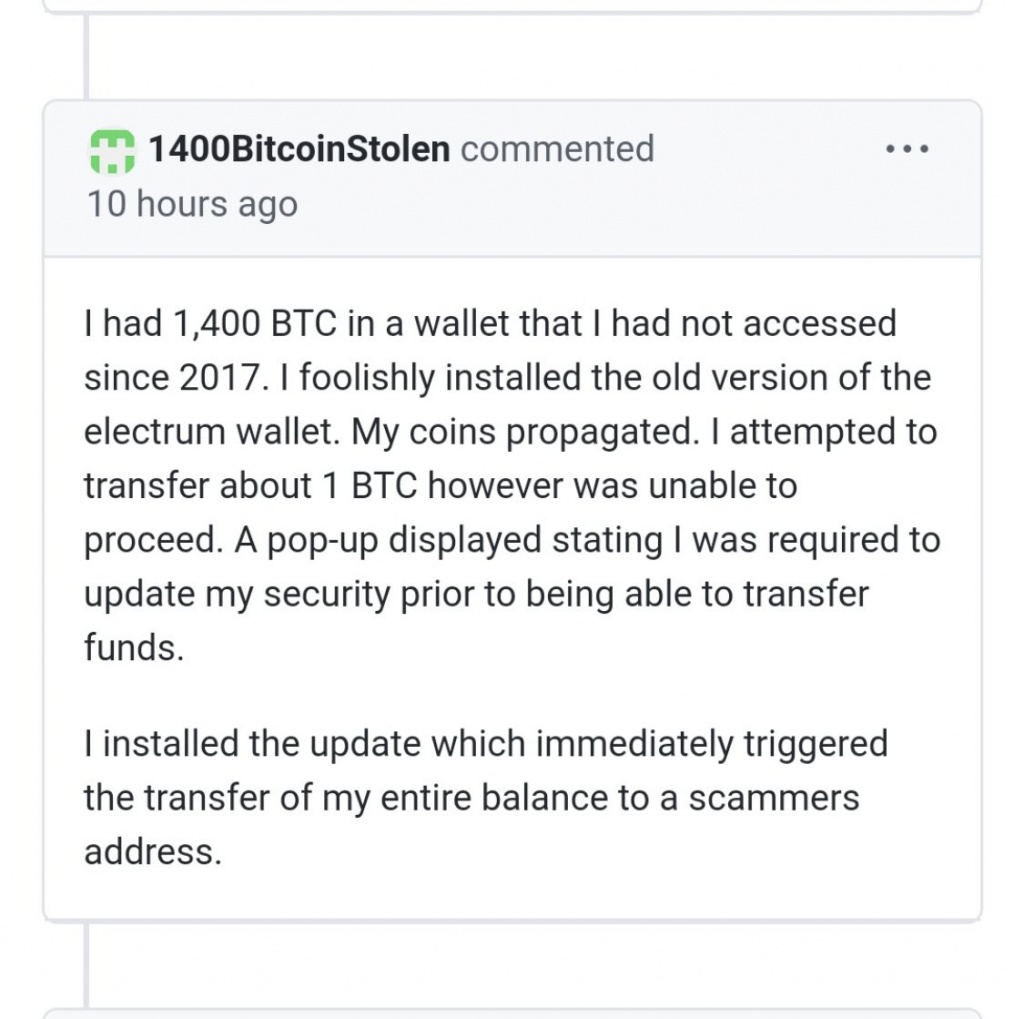Click the timeline connector line below the comment
This screenshot has height=1019, width=1024.
pyautogui.click(x=86, y=965)
